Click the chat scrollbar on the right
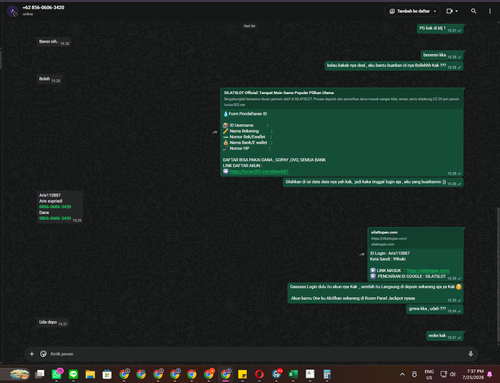The height and width of the screenshot is (383, 500). click(498, 274)
